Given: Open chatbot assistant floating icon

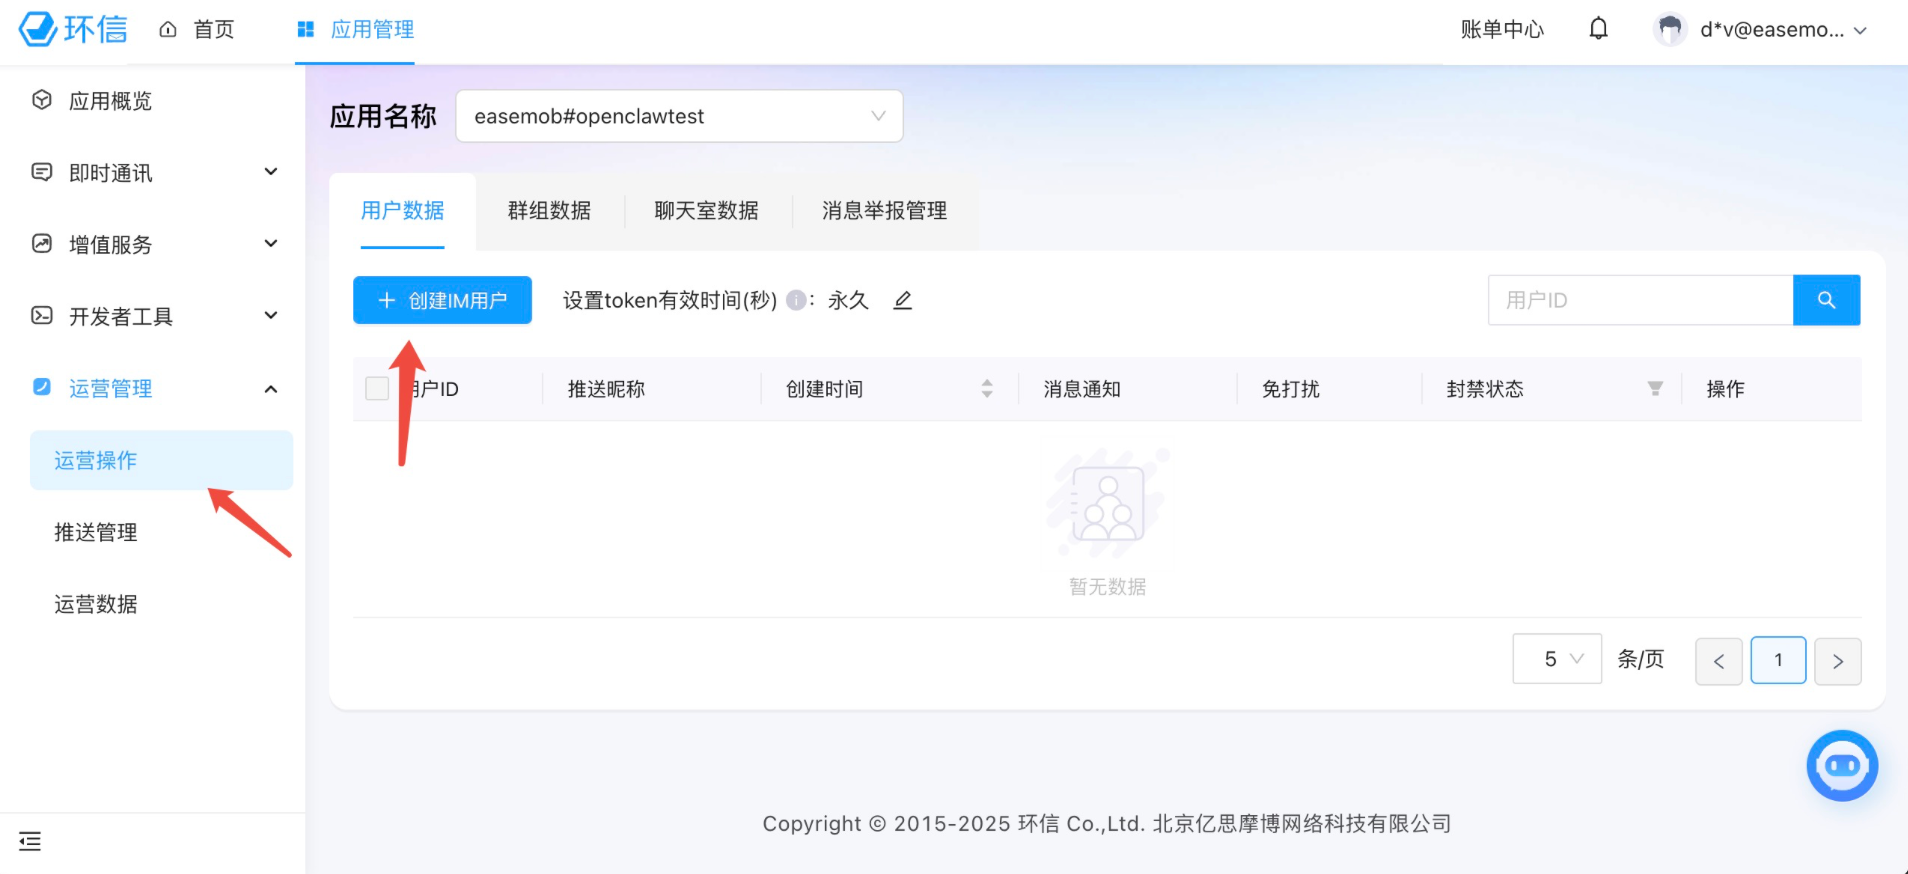Looking at the screenshot, I should point(1842,766).
